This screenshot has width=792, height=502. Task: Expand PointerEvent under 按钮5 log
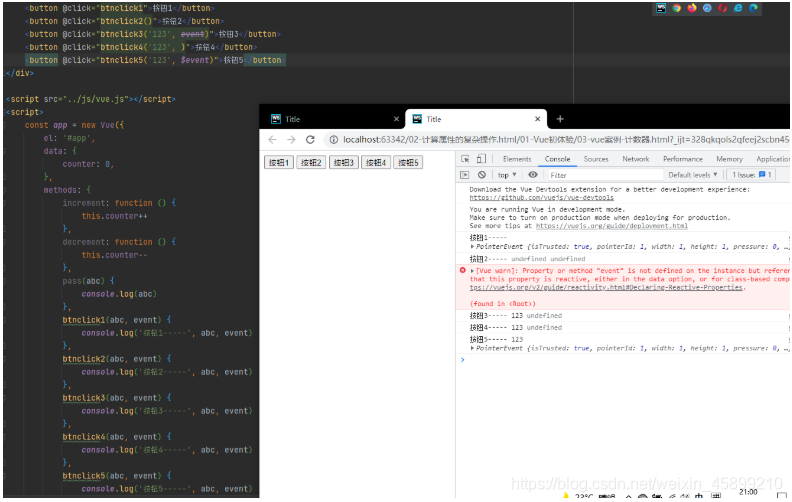[x=472, y=348]
